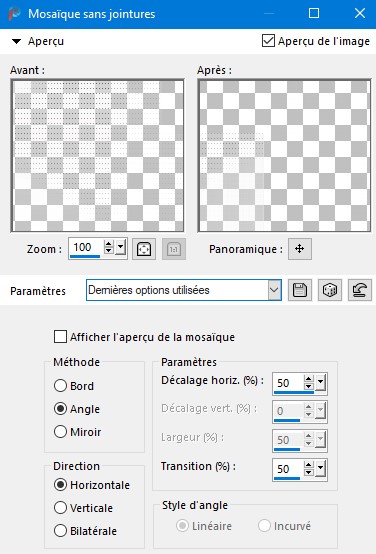The image size is (376, 554).
Task: Click the randomize parameters dice icon
Action: tap(330, 290)
